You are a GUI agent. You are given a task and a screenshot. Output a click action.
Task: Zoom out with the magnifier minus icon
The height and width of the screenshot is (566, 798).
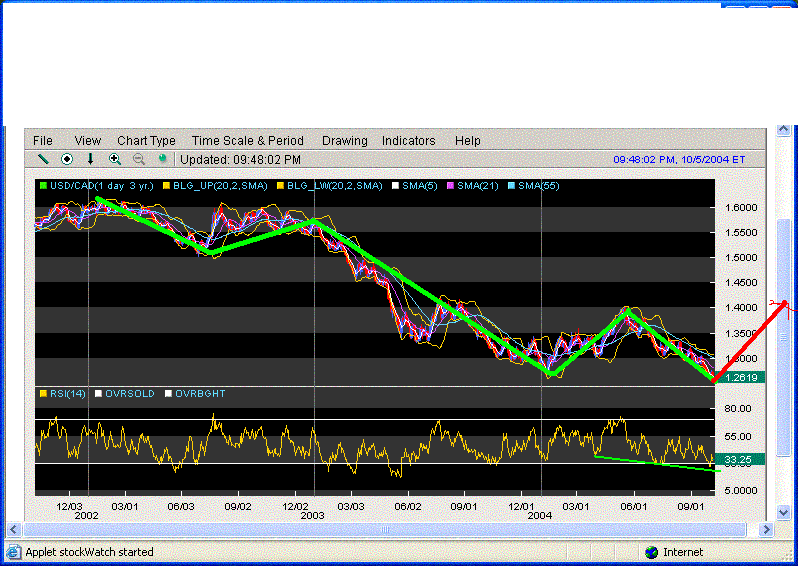(139, 159)
